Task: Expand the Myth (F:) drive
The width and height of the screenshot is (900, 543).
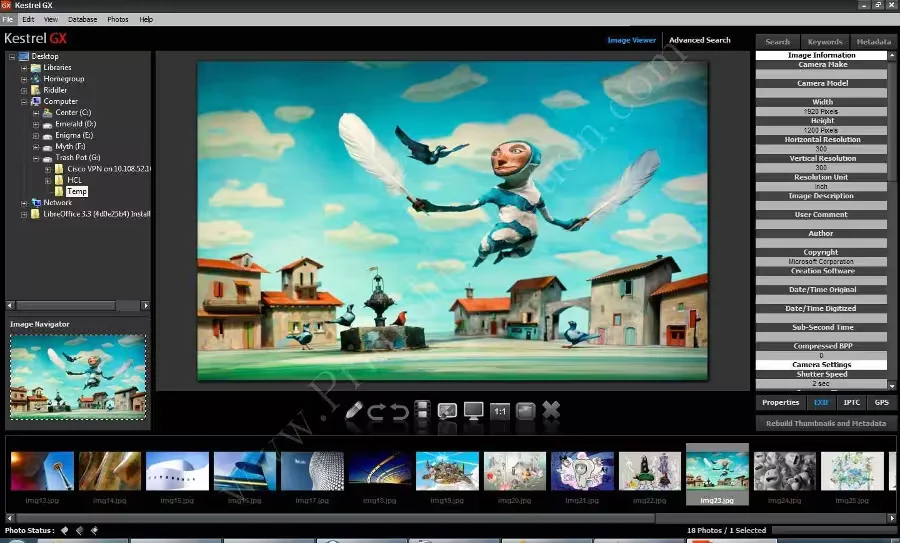Action: (x=36, y=147)
